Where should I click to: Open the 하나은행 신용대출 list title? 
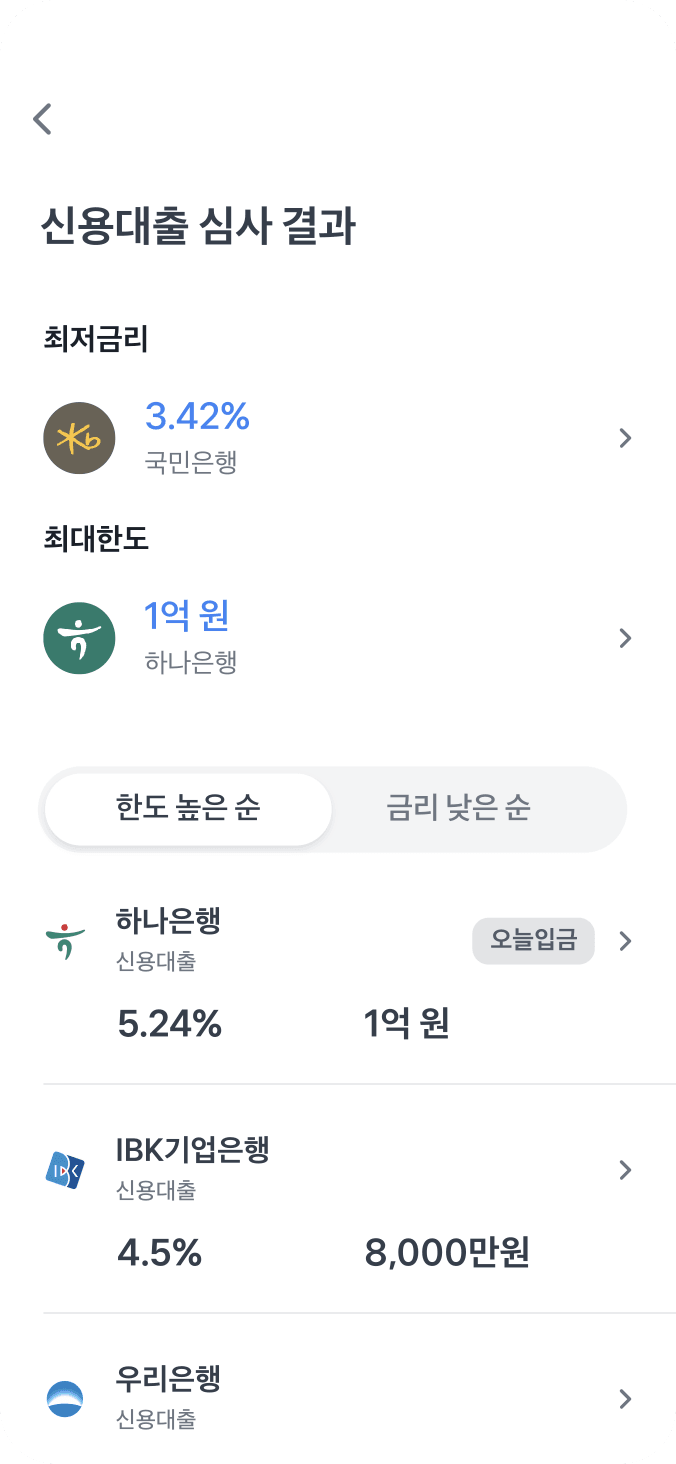(168, 921)
